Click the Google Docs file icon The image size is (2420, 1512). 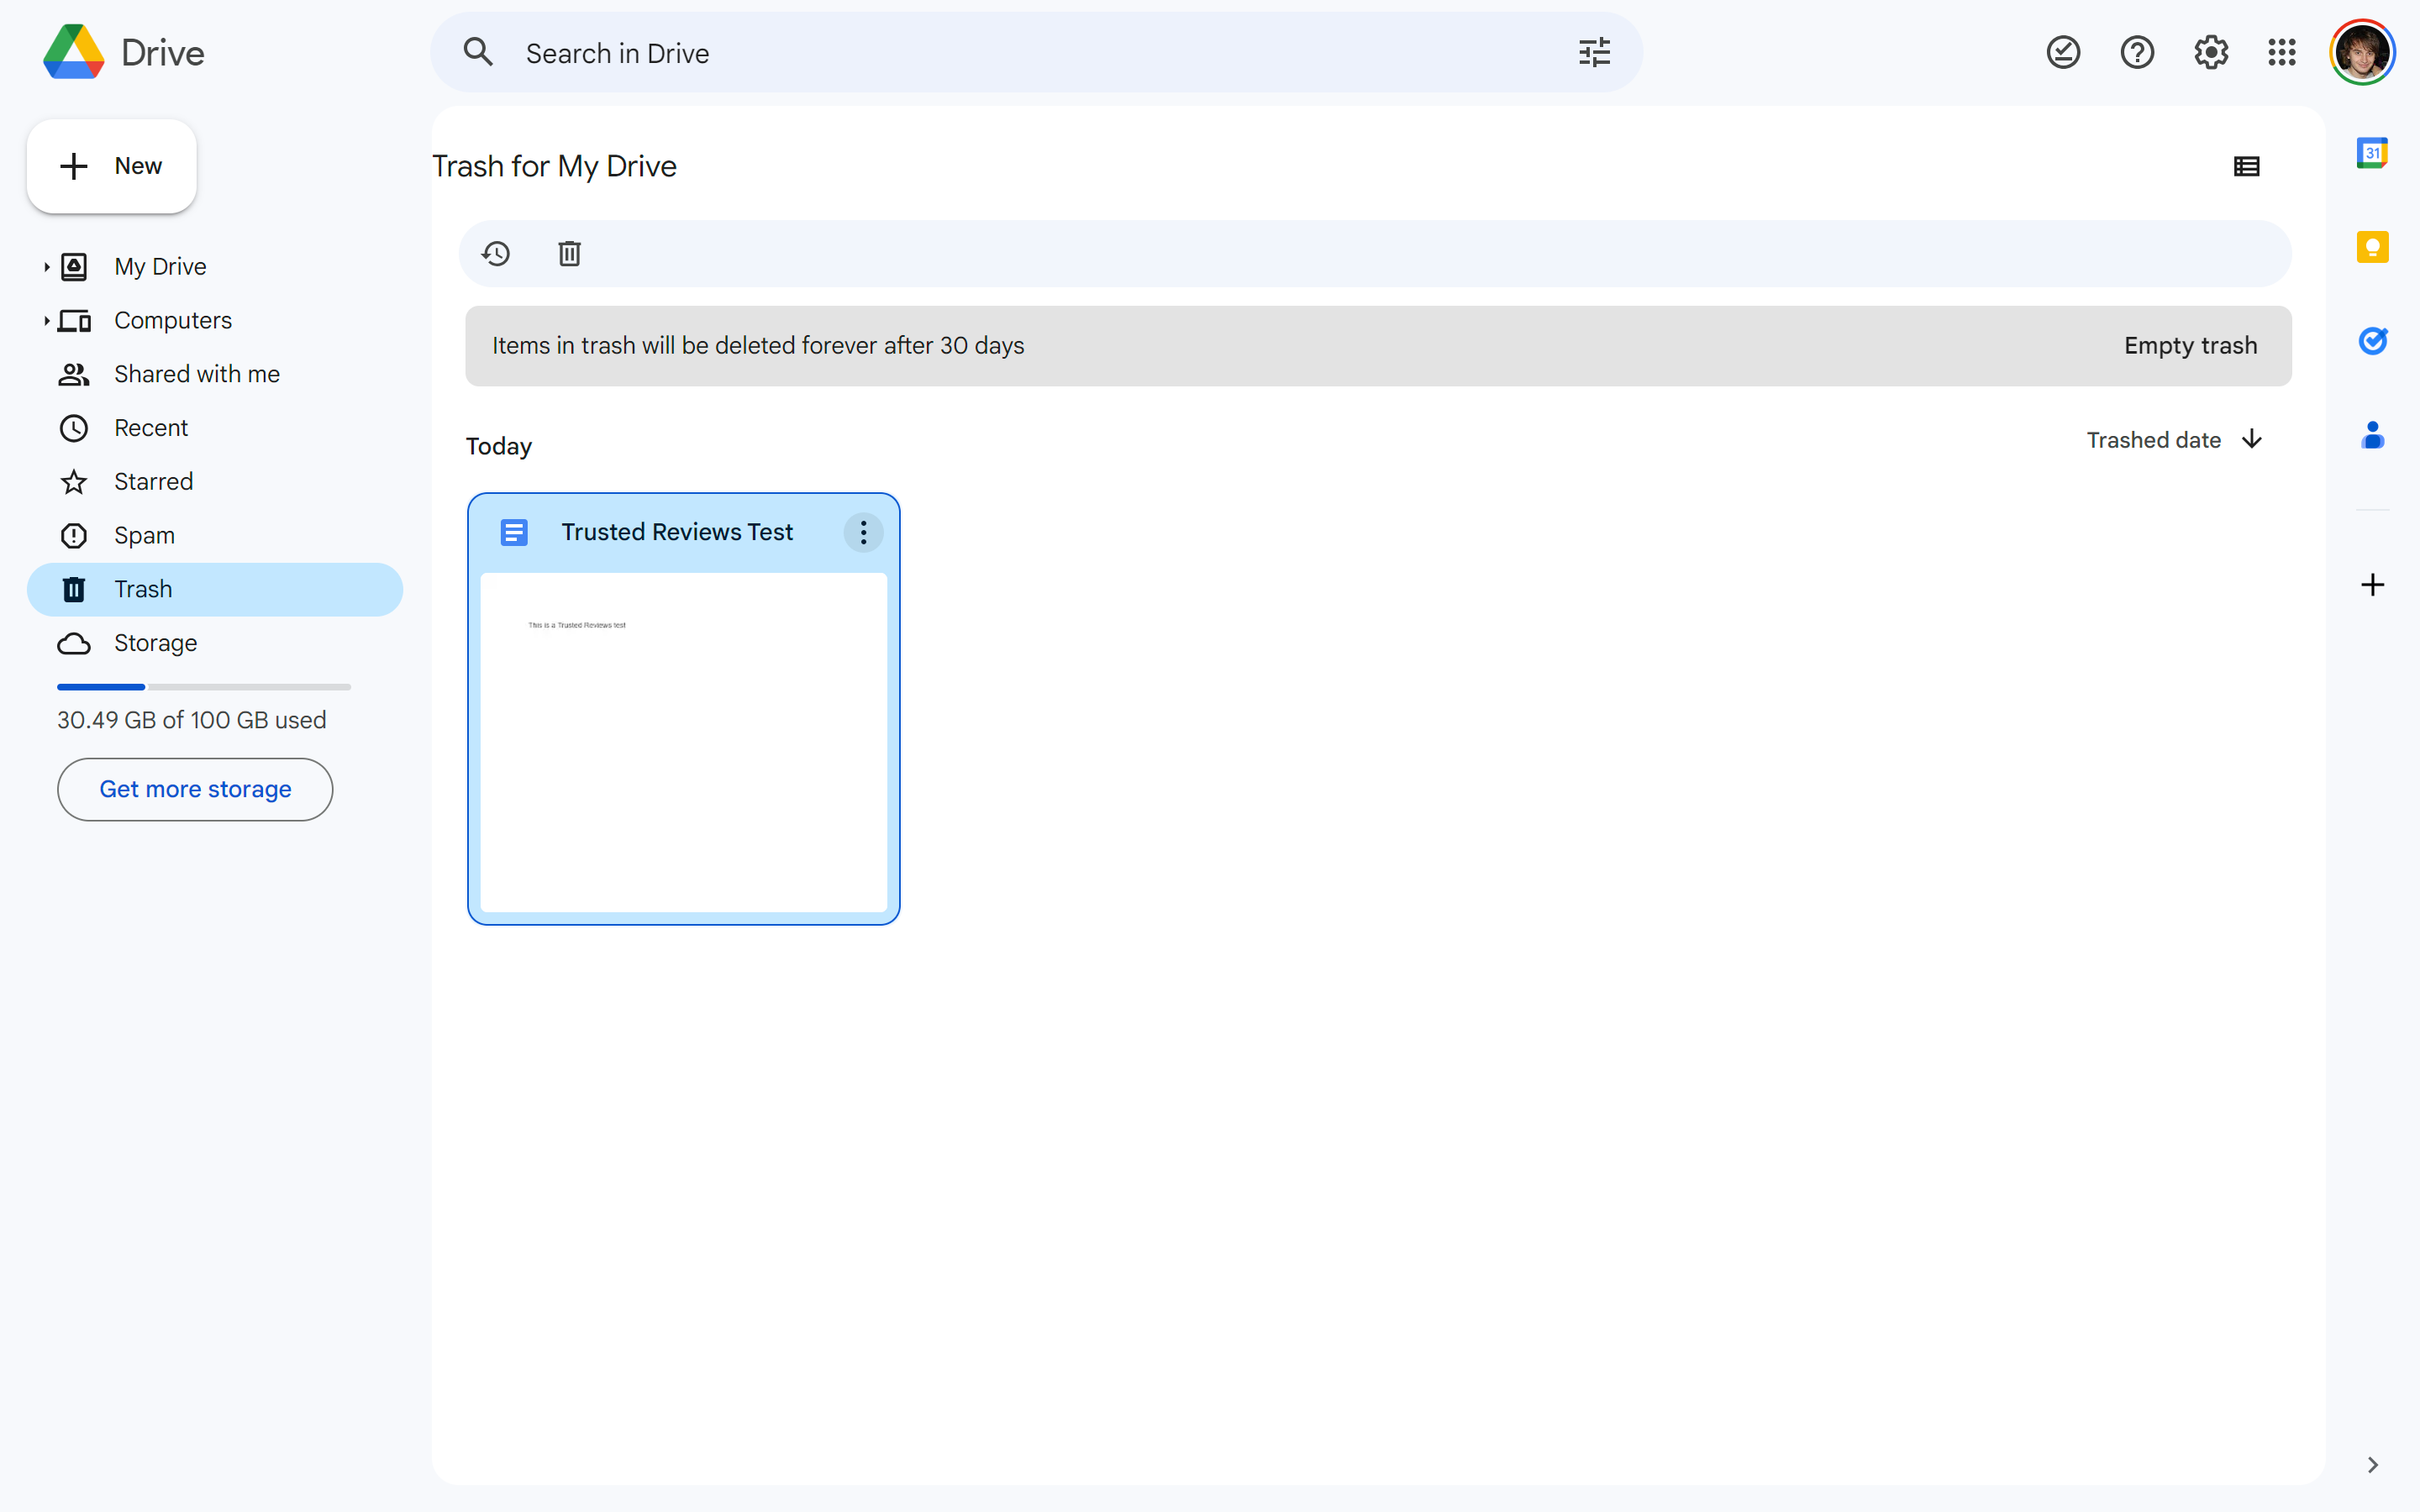[x=514, y=533]
